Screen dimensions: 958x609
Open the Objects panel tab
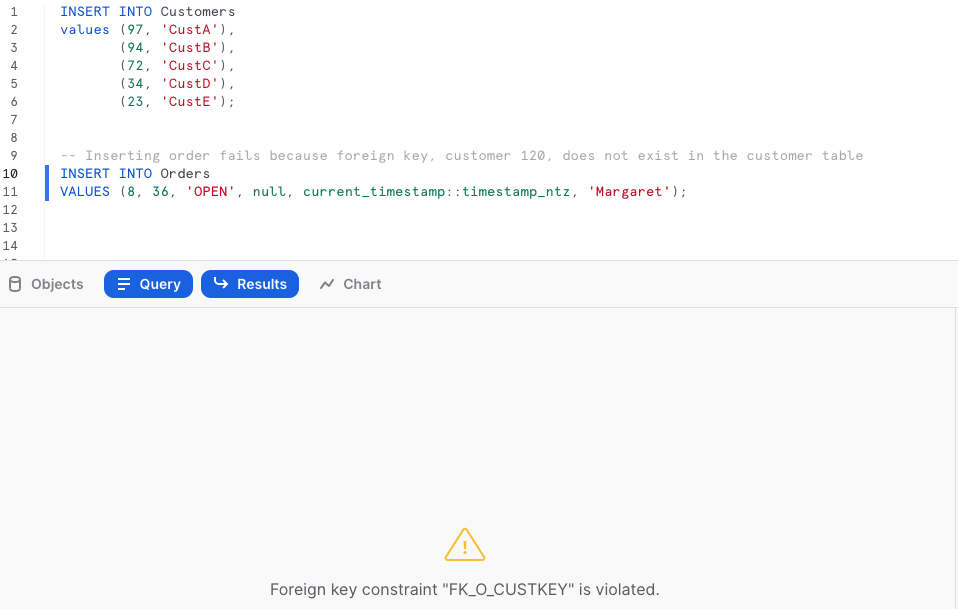(46, 284)
